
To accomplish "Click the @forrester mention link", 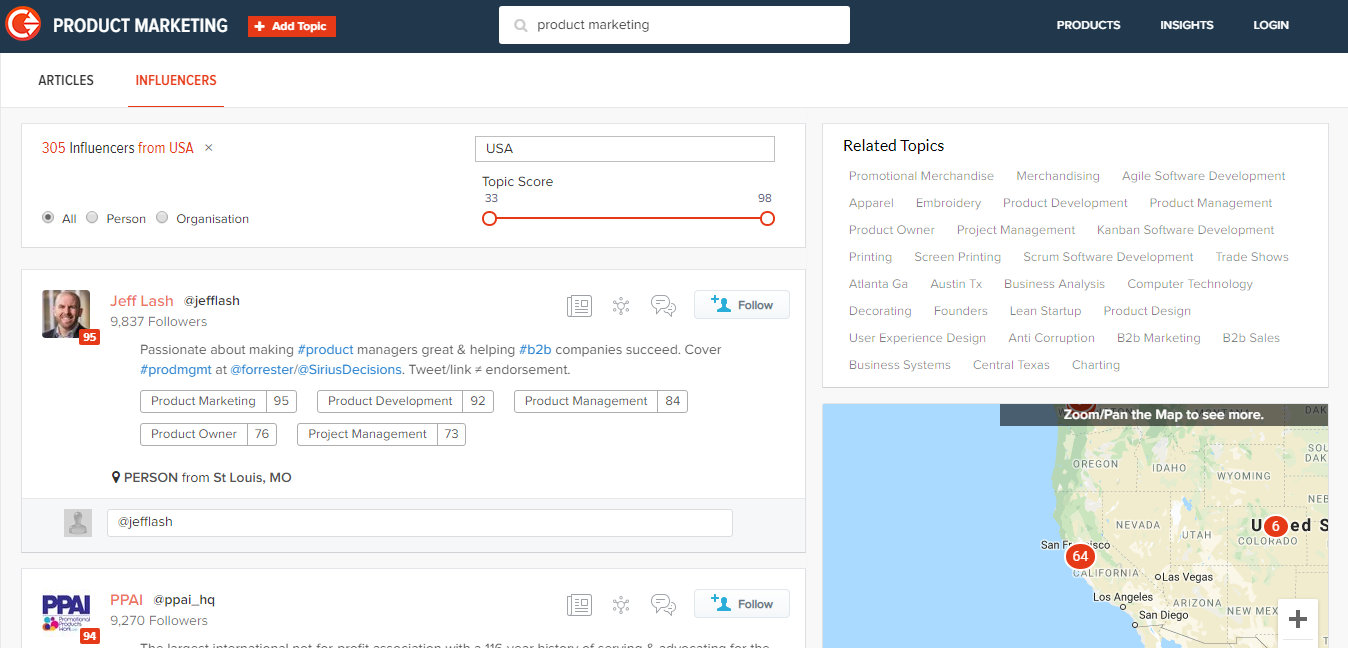I will 262,369.
